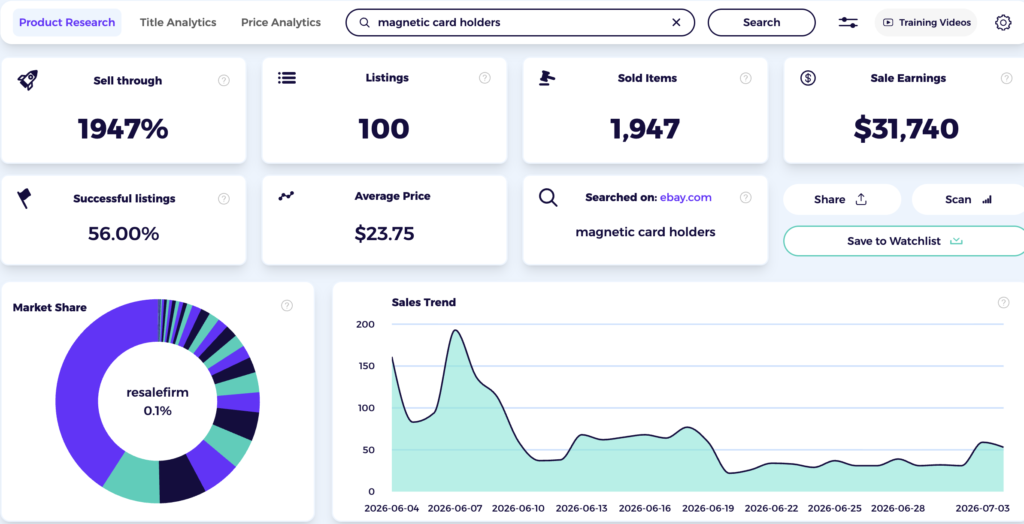Click the Sale Earnings help icon
Screen dimensions: 1024x524
(x=1006, y=78)
